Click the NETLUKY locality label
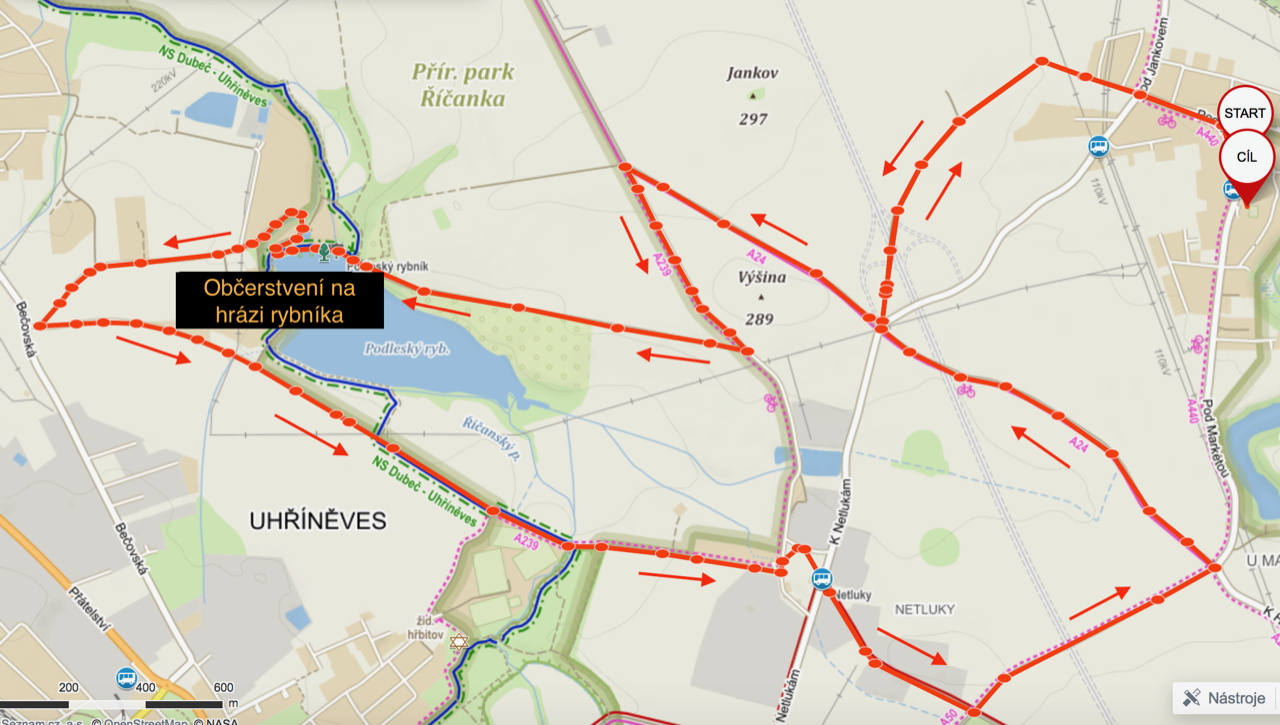Image resolution: width=1280 pixels, height=725 pixels. pos(925,609)
